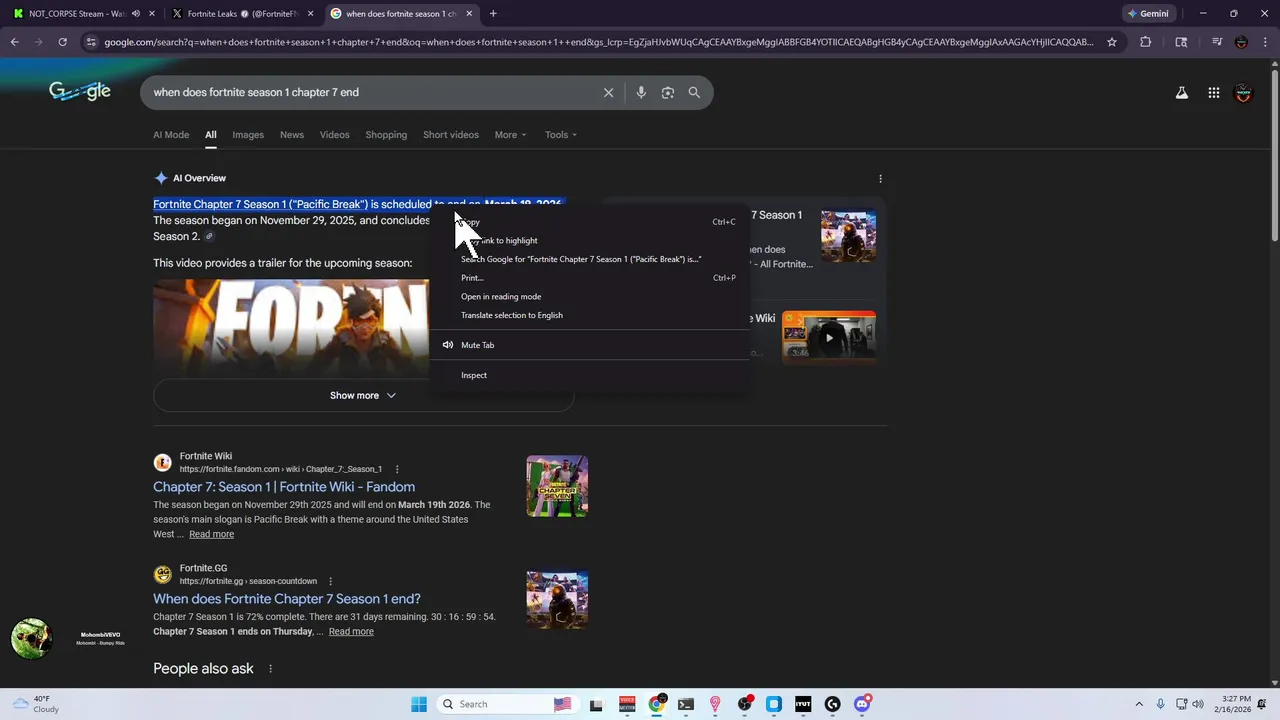Select Copy in the context menu
Image resolution: width=1280 pixels, height=720 pixels.
[590, 222]
